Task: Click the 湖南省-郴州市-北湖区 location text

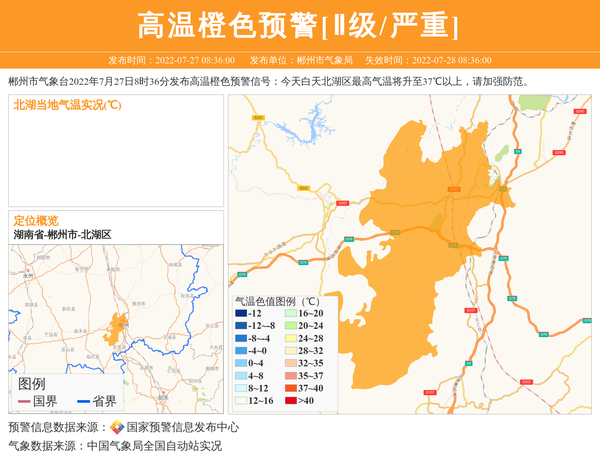Action: (62, 234)
